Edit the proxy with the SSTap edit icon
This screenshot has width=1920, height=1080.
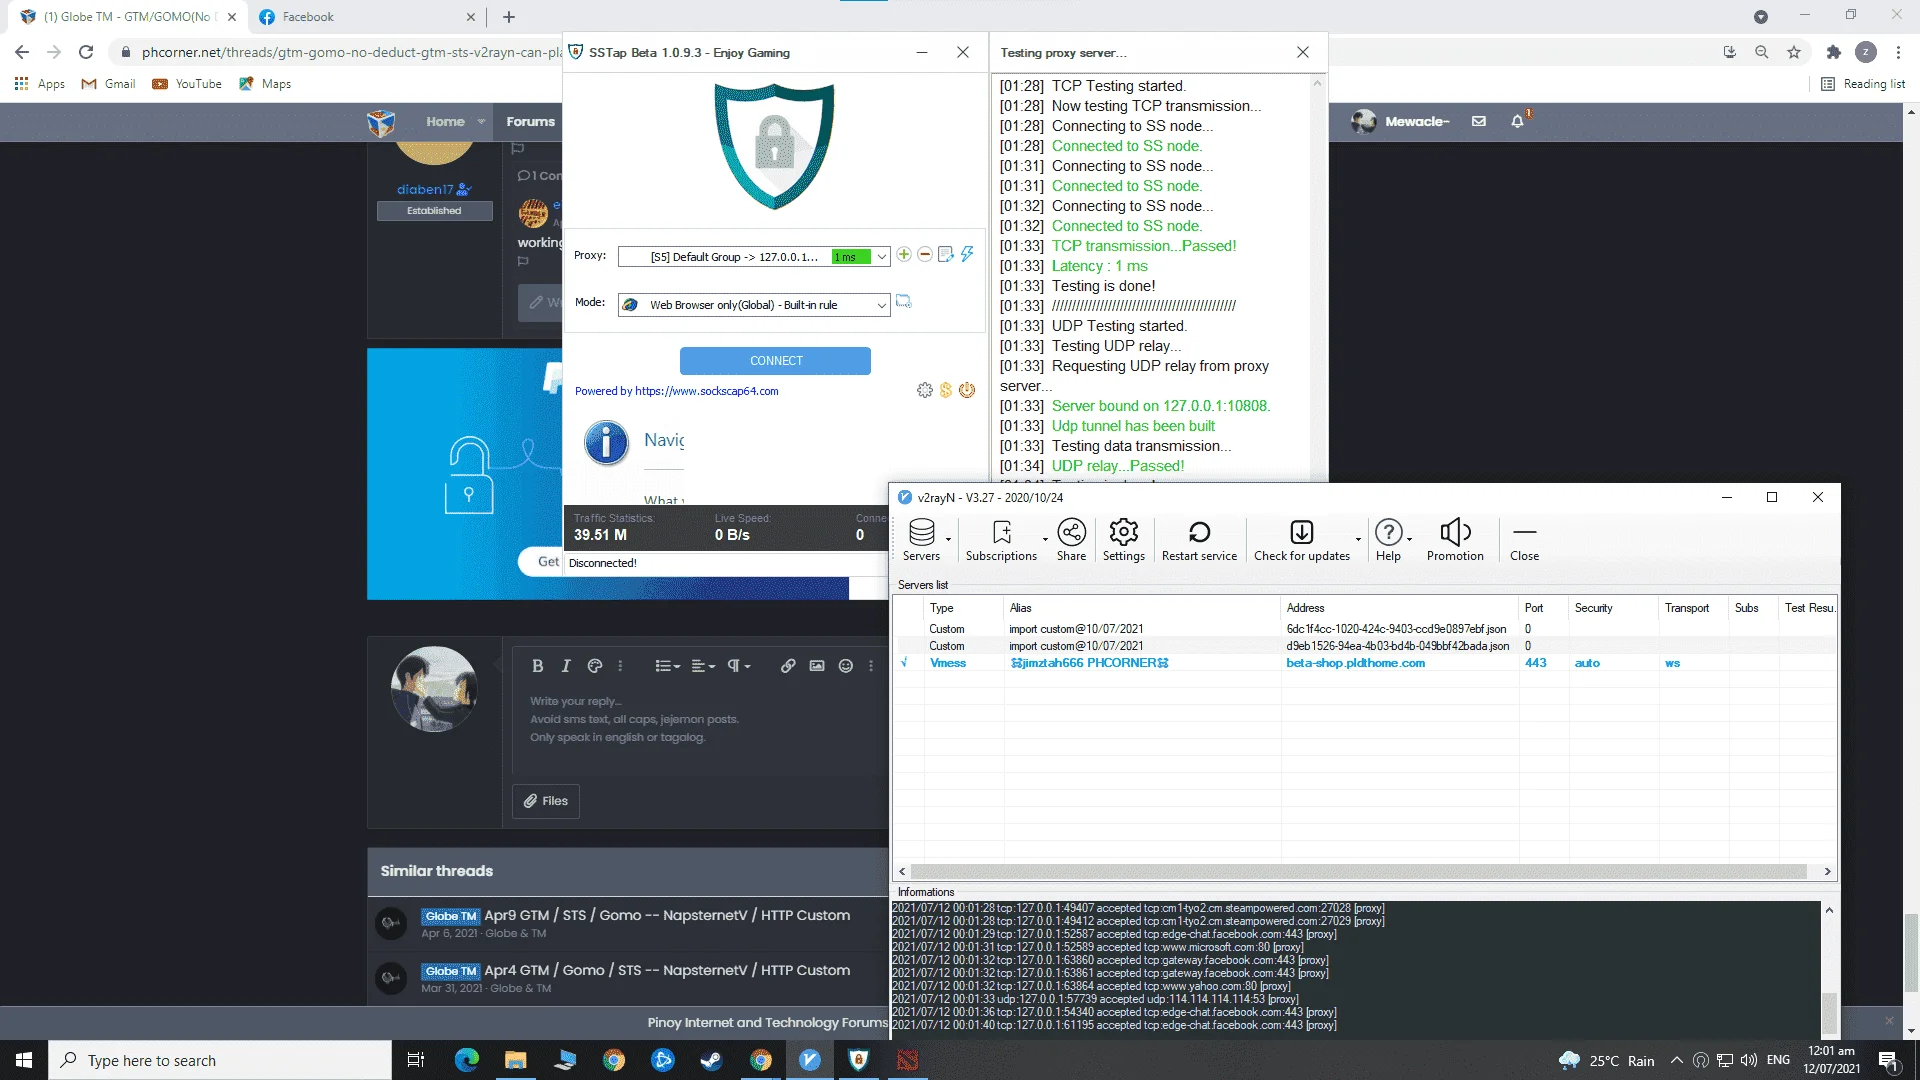tap(946, 255)
